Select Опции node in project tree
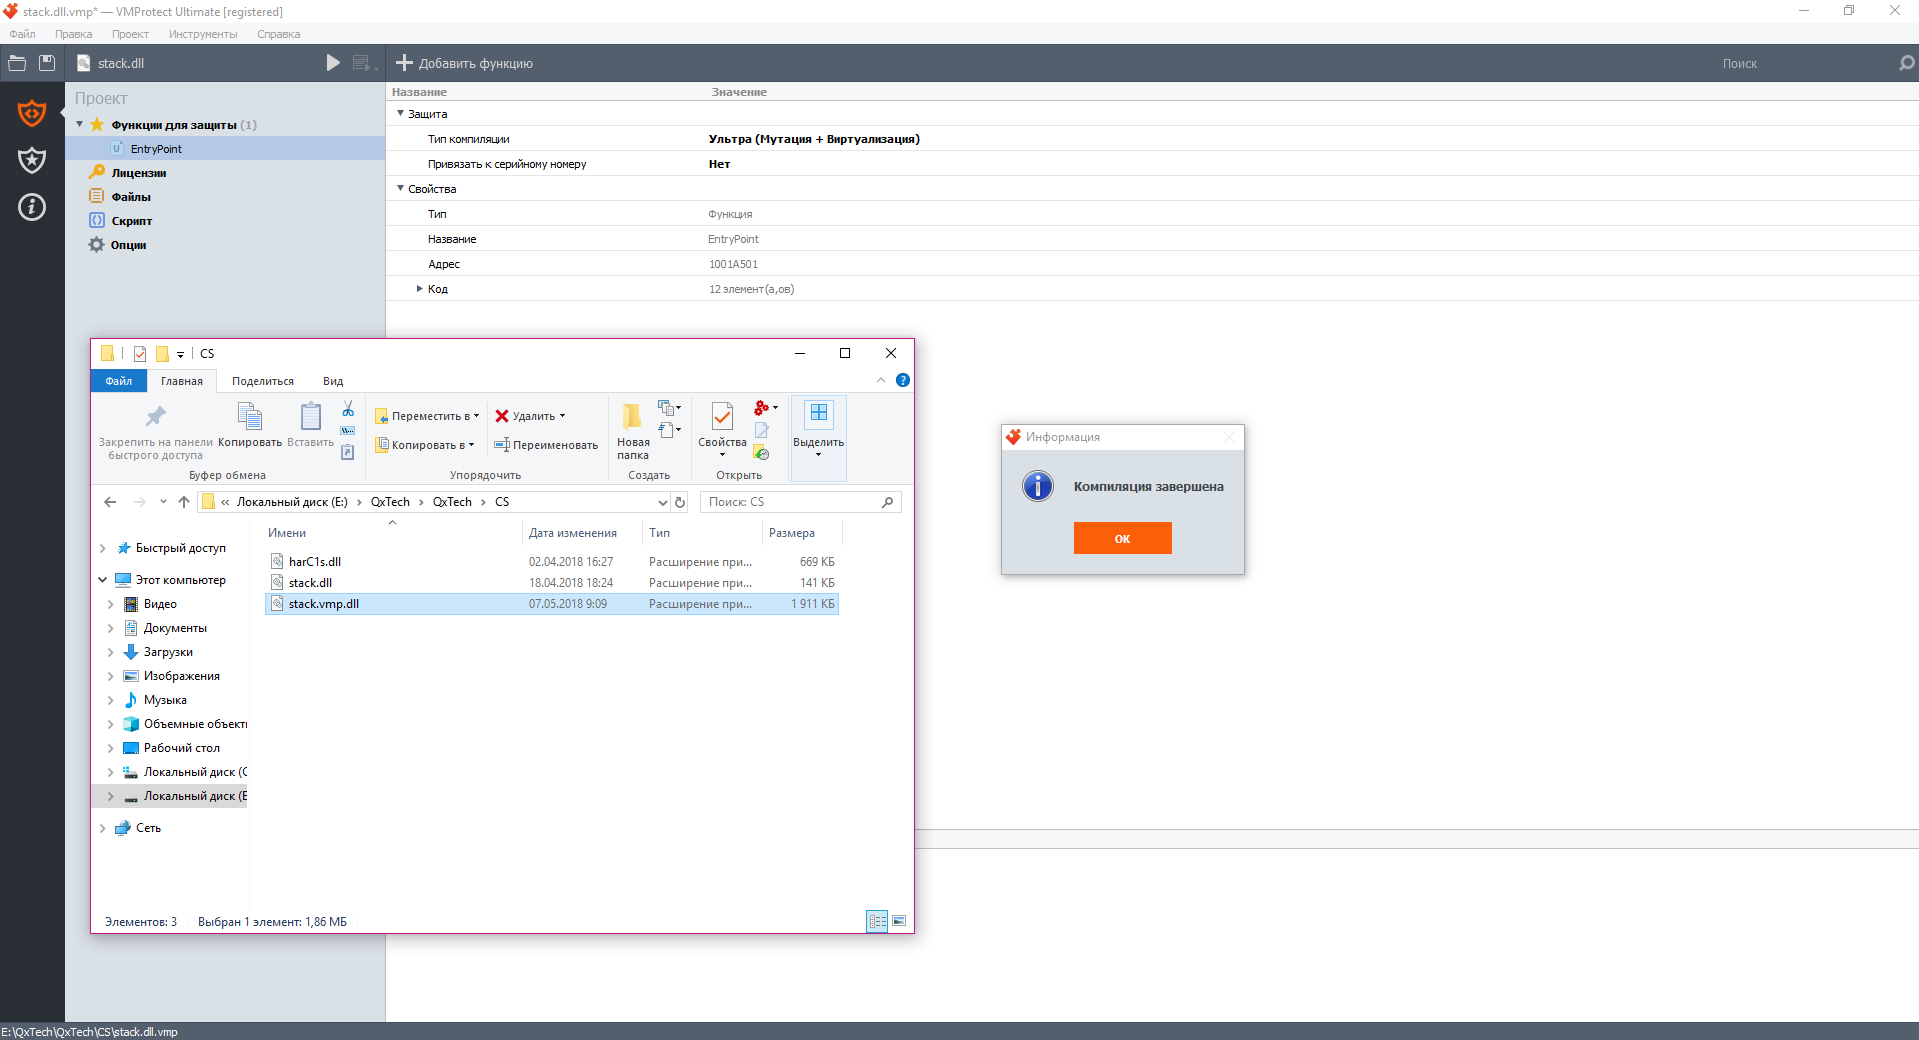This screenshot has height=1040, width=1919. [x=128, y=245]
